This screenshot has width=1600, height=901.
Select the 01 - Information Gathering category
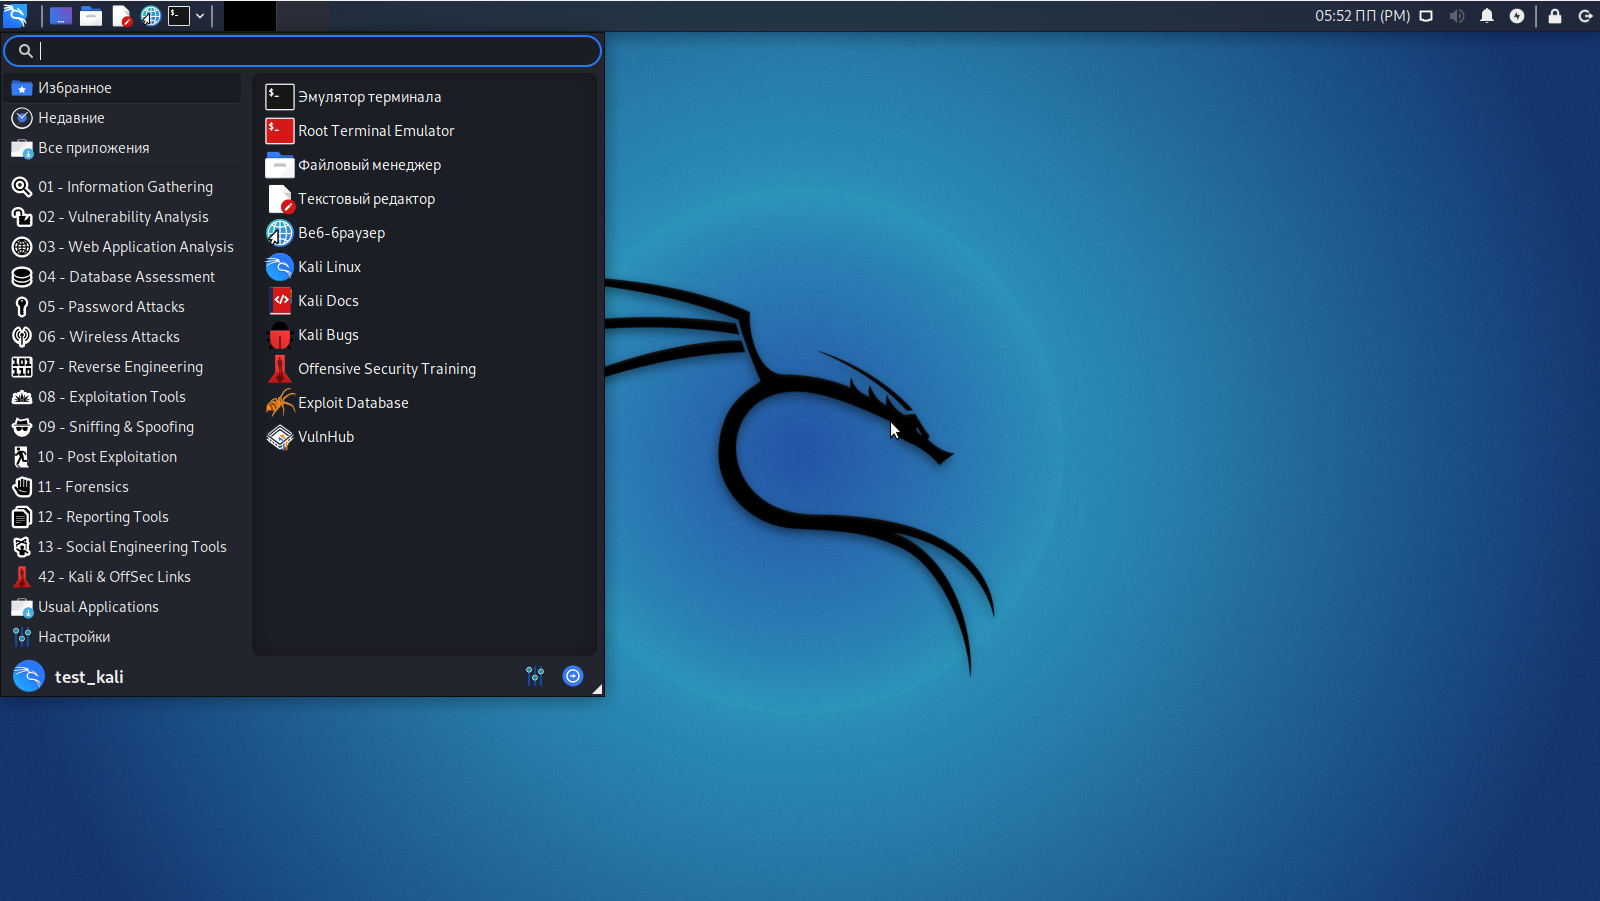pyautogui.click(x=125, y=186)
